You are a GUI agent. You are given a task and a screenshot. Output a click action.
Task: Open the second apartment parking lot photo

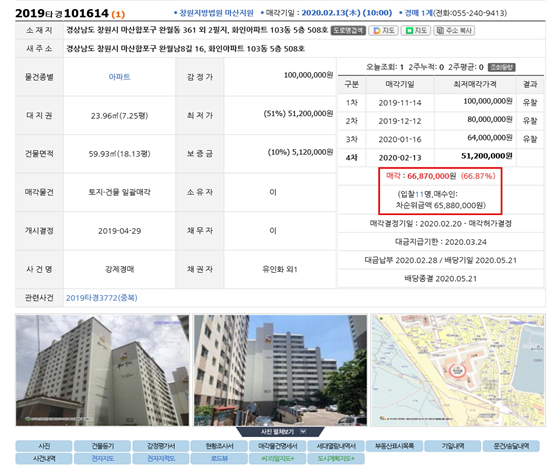[x=280, y=370]
